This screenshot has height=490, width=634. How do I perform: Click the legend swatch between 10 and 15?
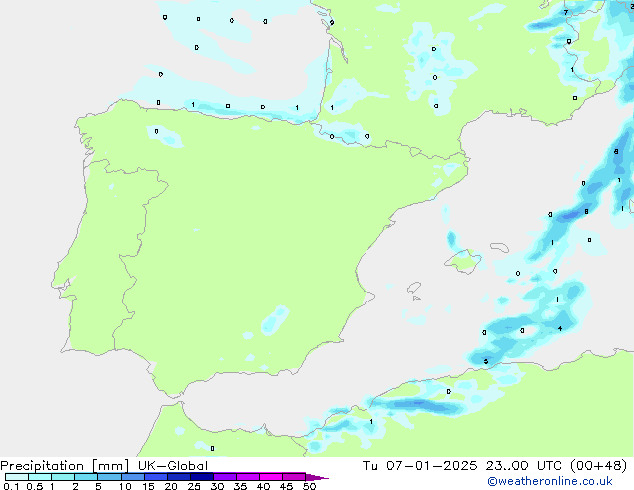click(x=133, y=477)
